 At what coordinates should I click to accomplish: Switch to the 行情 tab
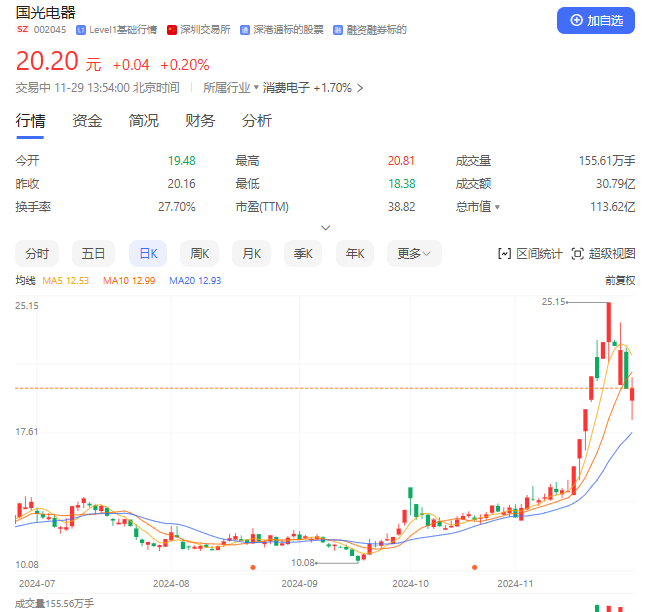tap(30, 121)
